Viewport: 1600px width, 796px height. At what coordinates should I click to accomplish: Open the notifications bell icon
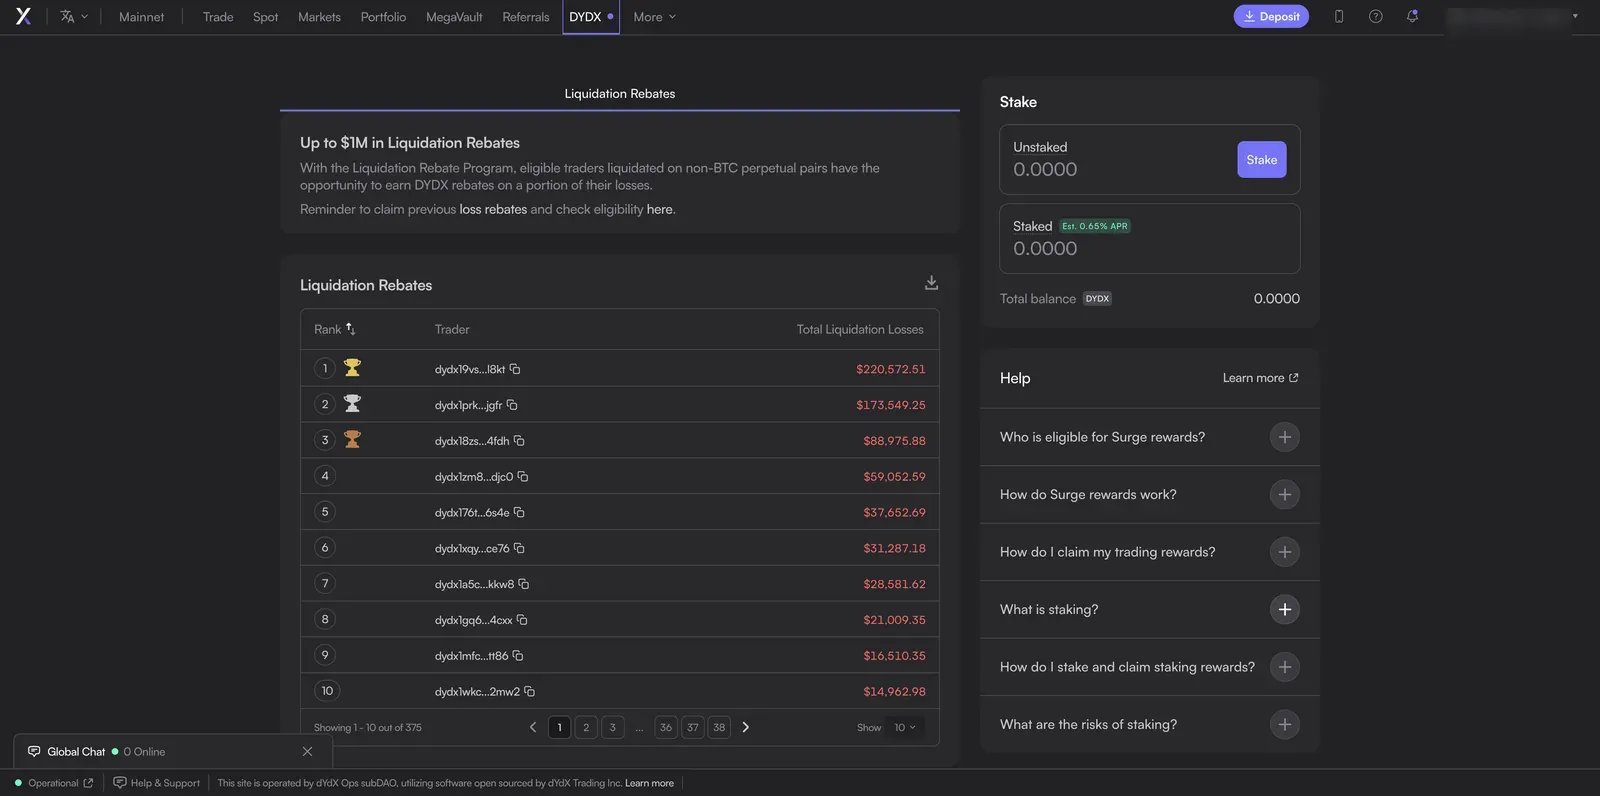(x=1412, y=16)
